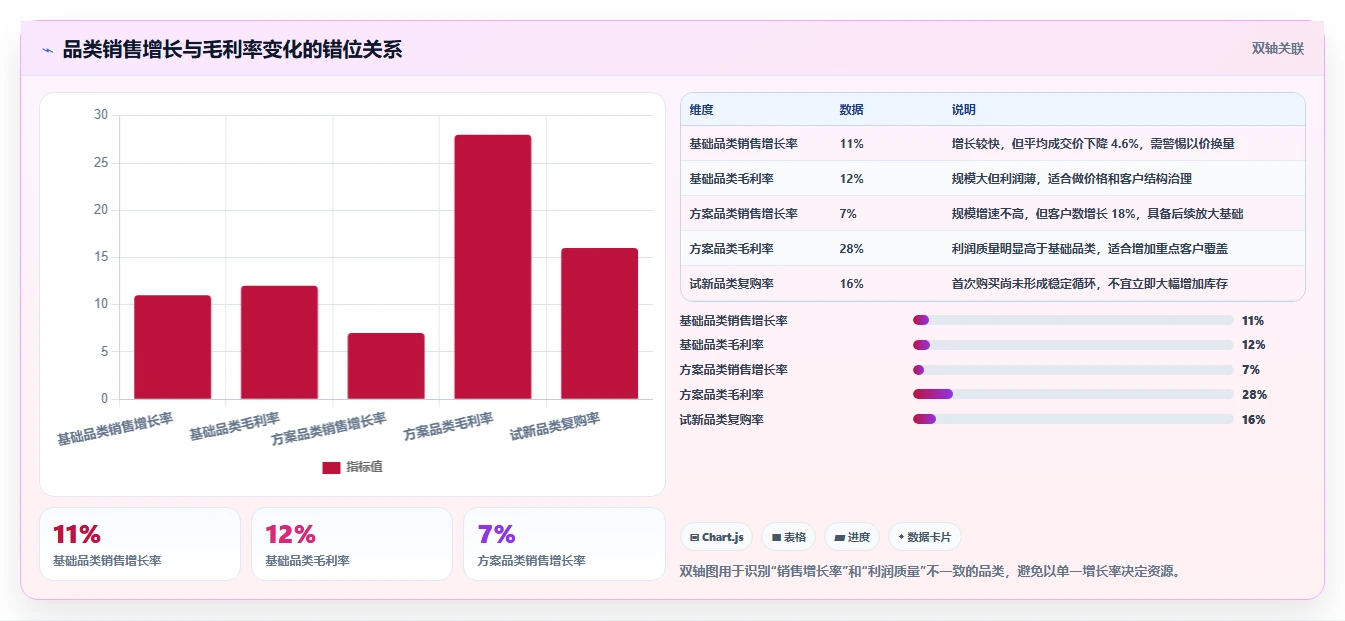Click the 28% value in table
This screenshot has width=1345, height=621.
pos(852,249)
